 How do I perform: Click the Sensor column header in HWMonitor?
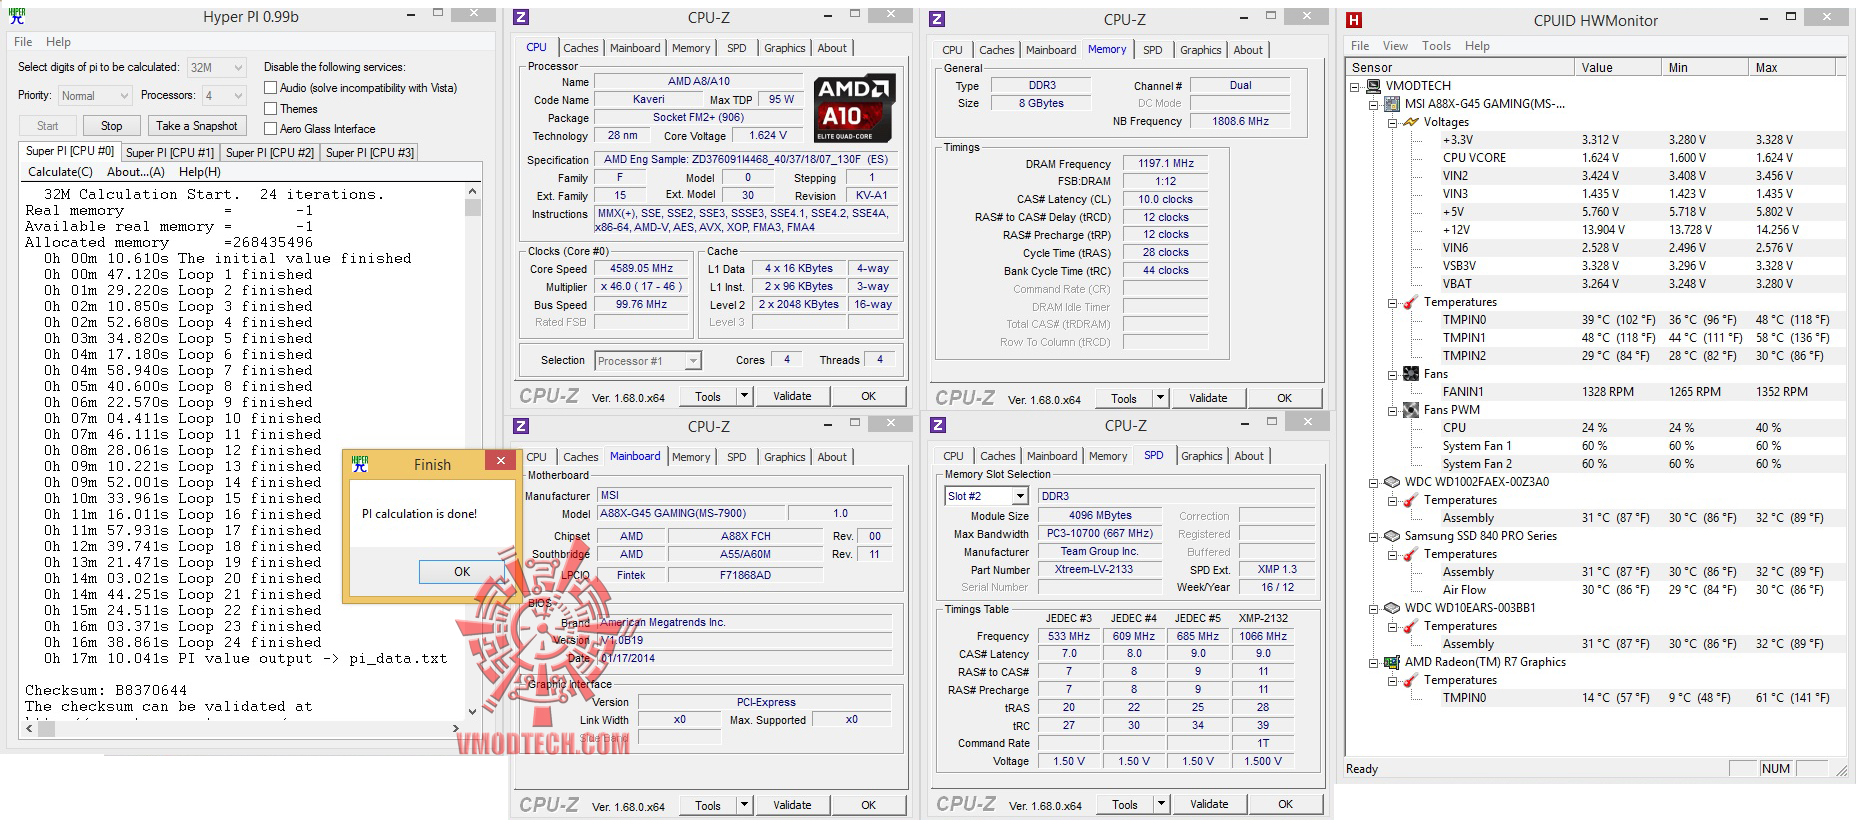pyautogui.click(x=1460, y=67)
